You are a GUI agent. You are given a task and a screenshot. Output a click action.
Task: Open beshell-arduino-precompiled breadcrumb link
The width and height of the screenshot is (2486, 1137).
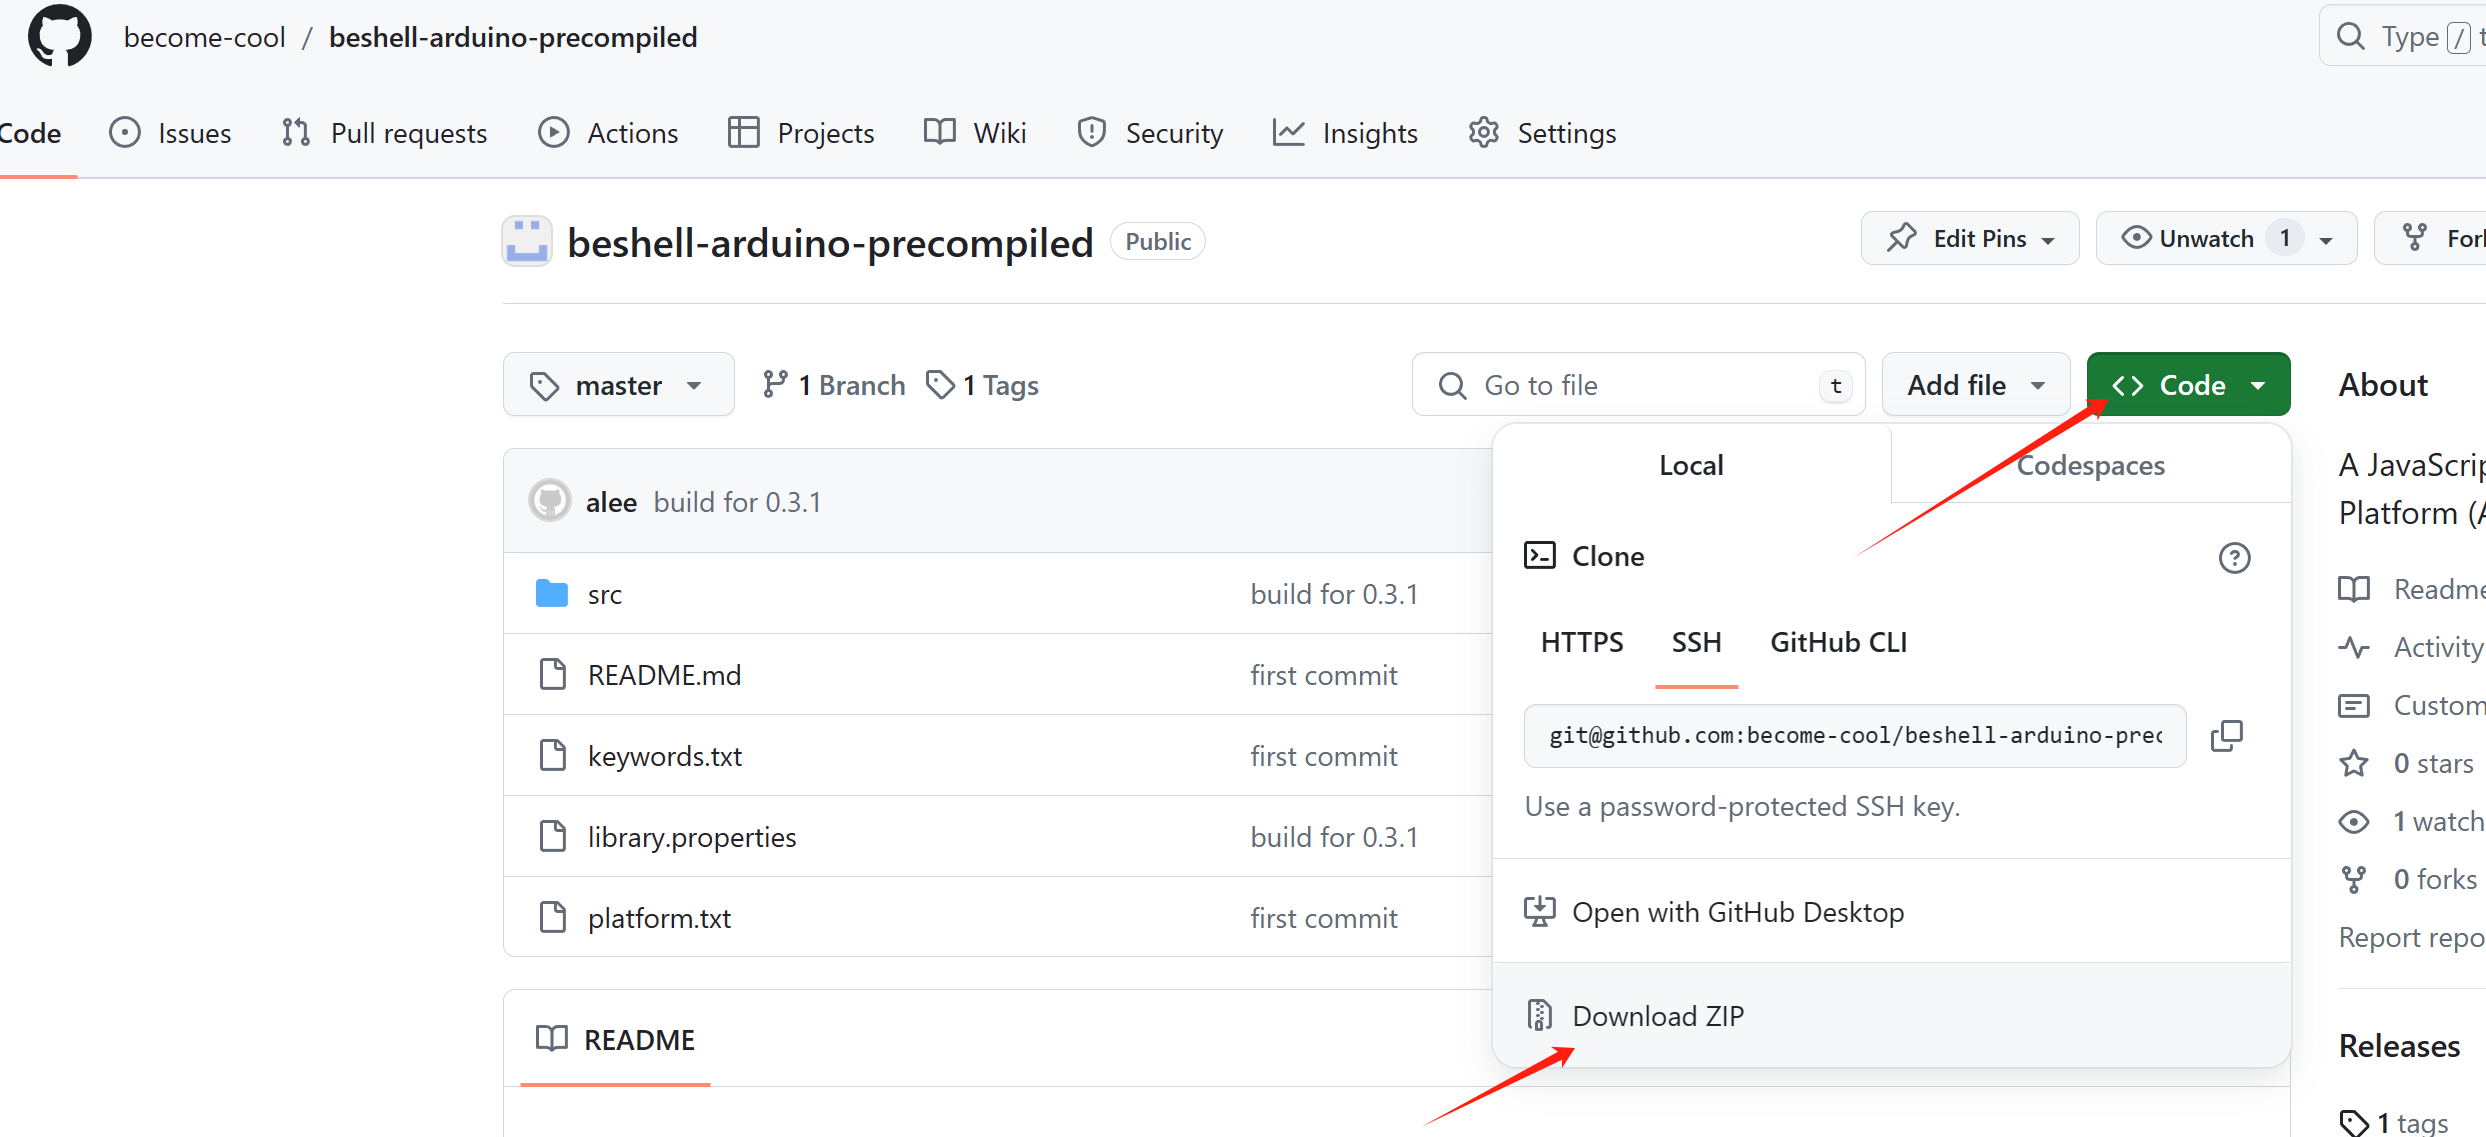pos(513,37)
